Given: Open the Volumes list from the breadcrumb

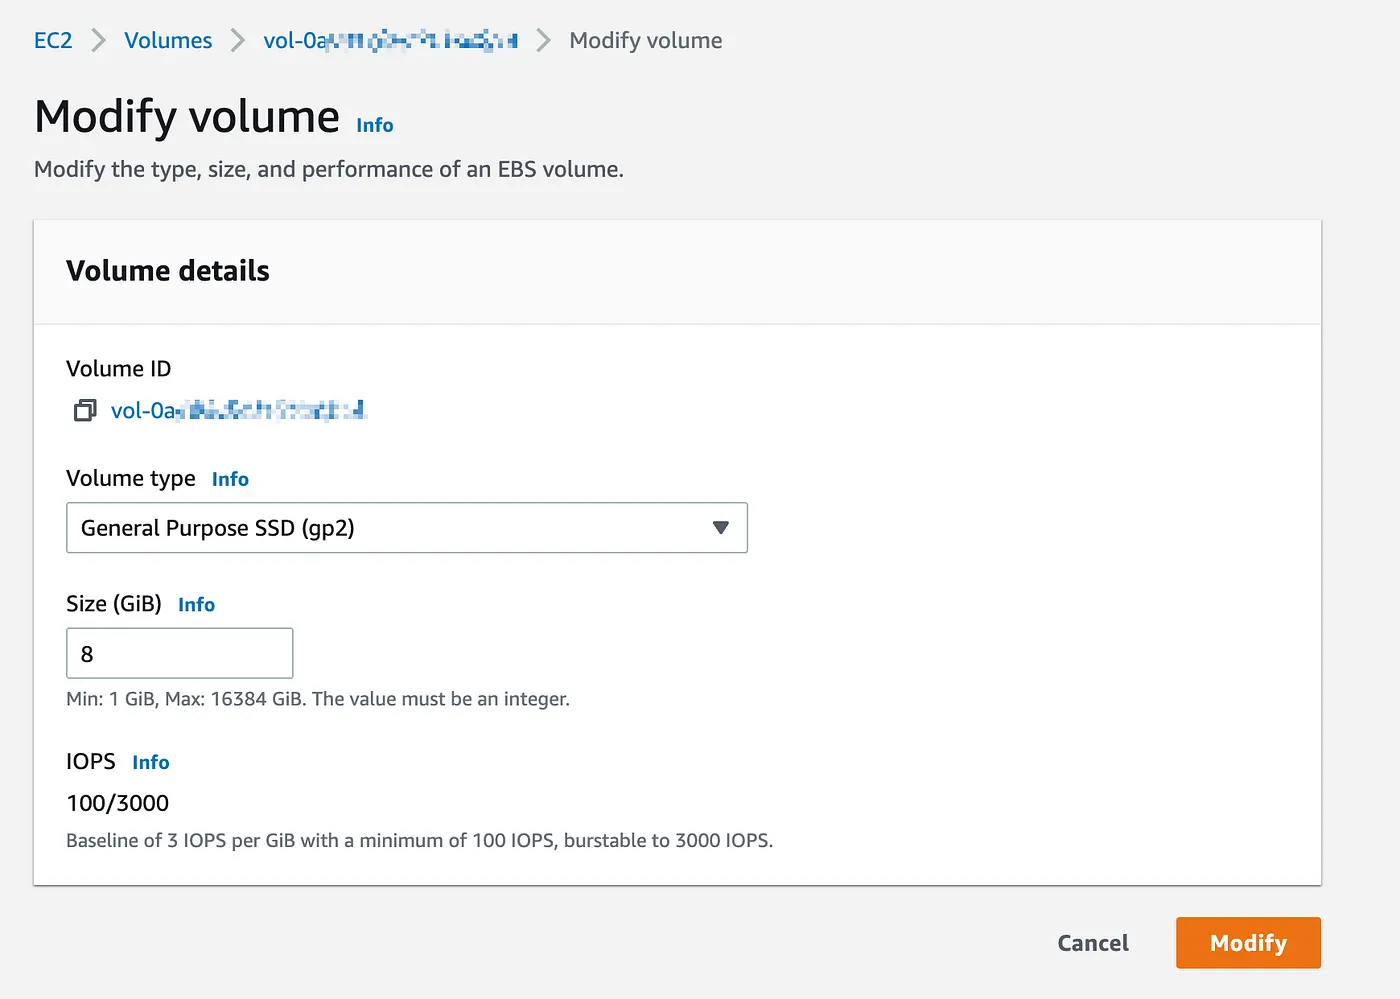Looking at the screenshot, I should 167,40.
